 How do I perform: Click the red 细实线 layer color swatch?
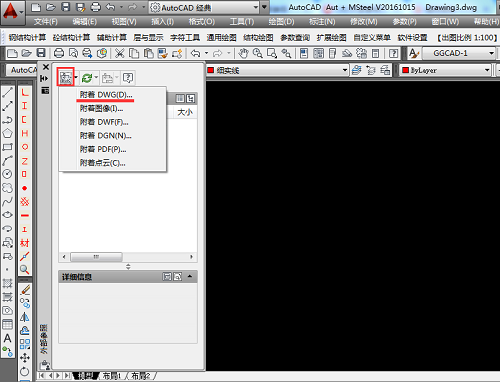[211, 70]
